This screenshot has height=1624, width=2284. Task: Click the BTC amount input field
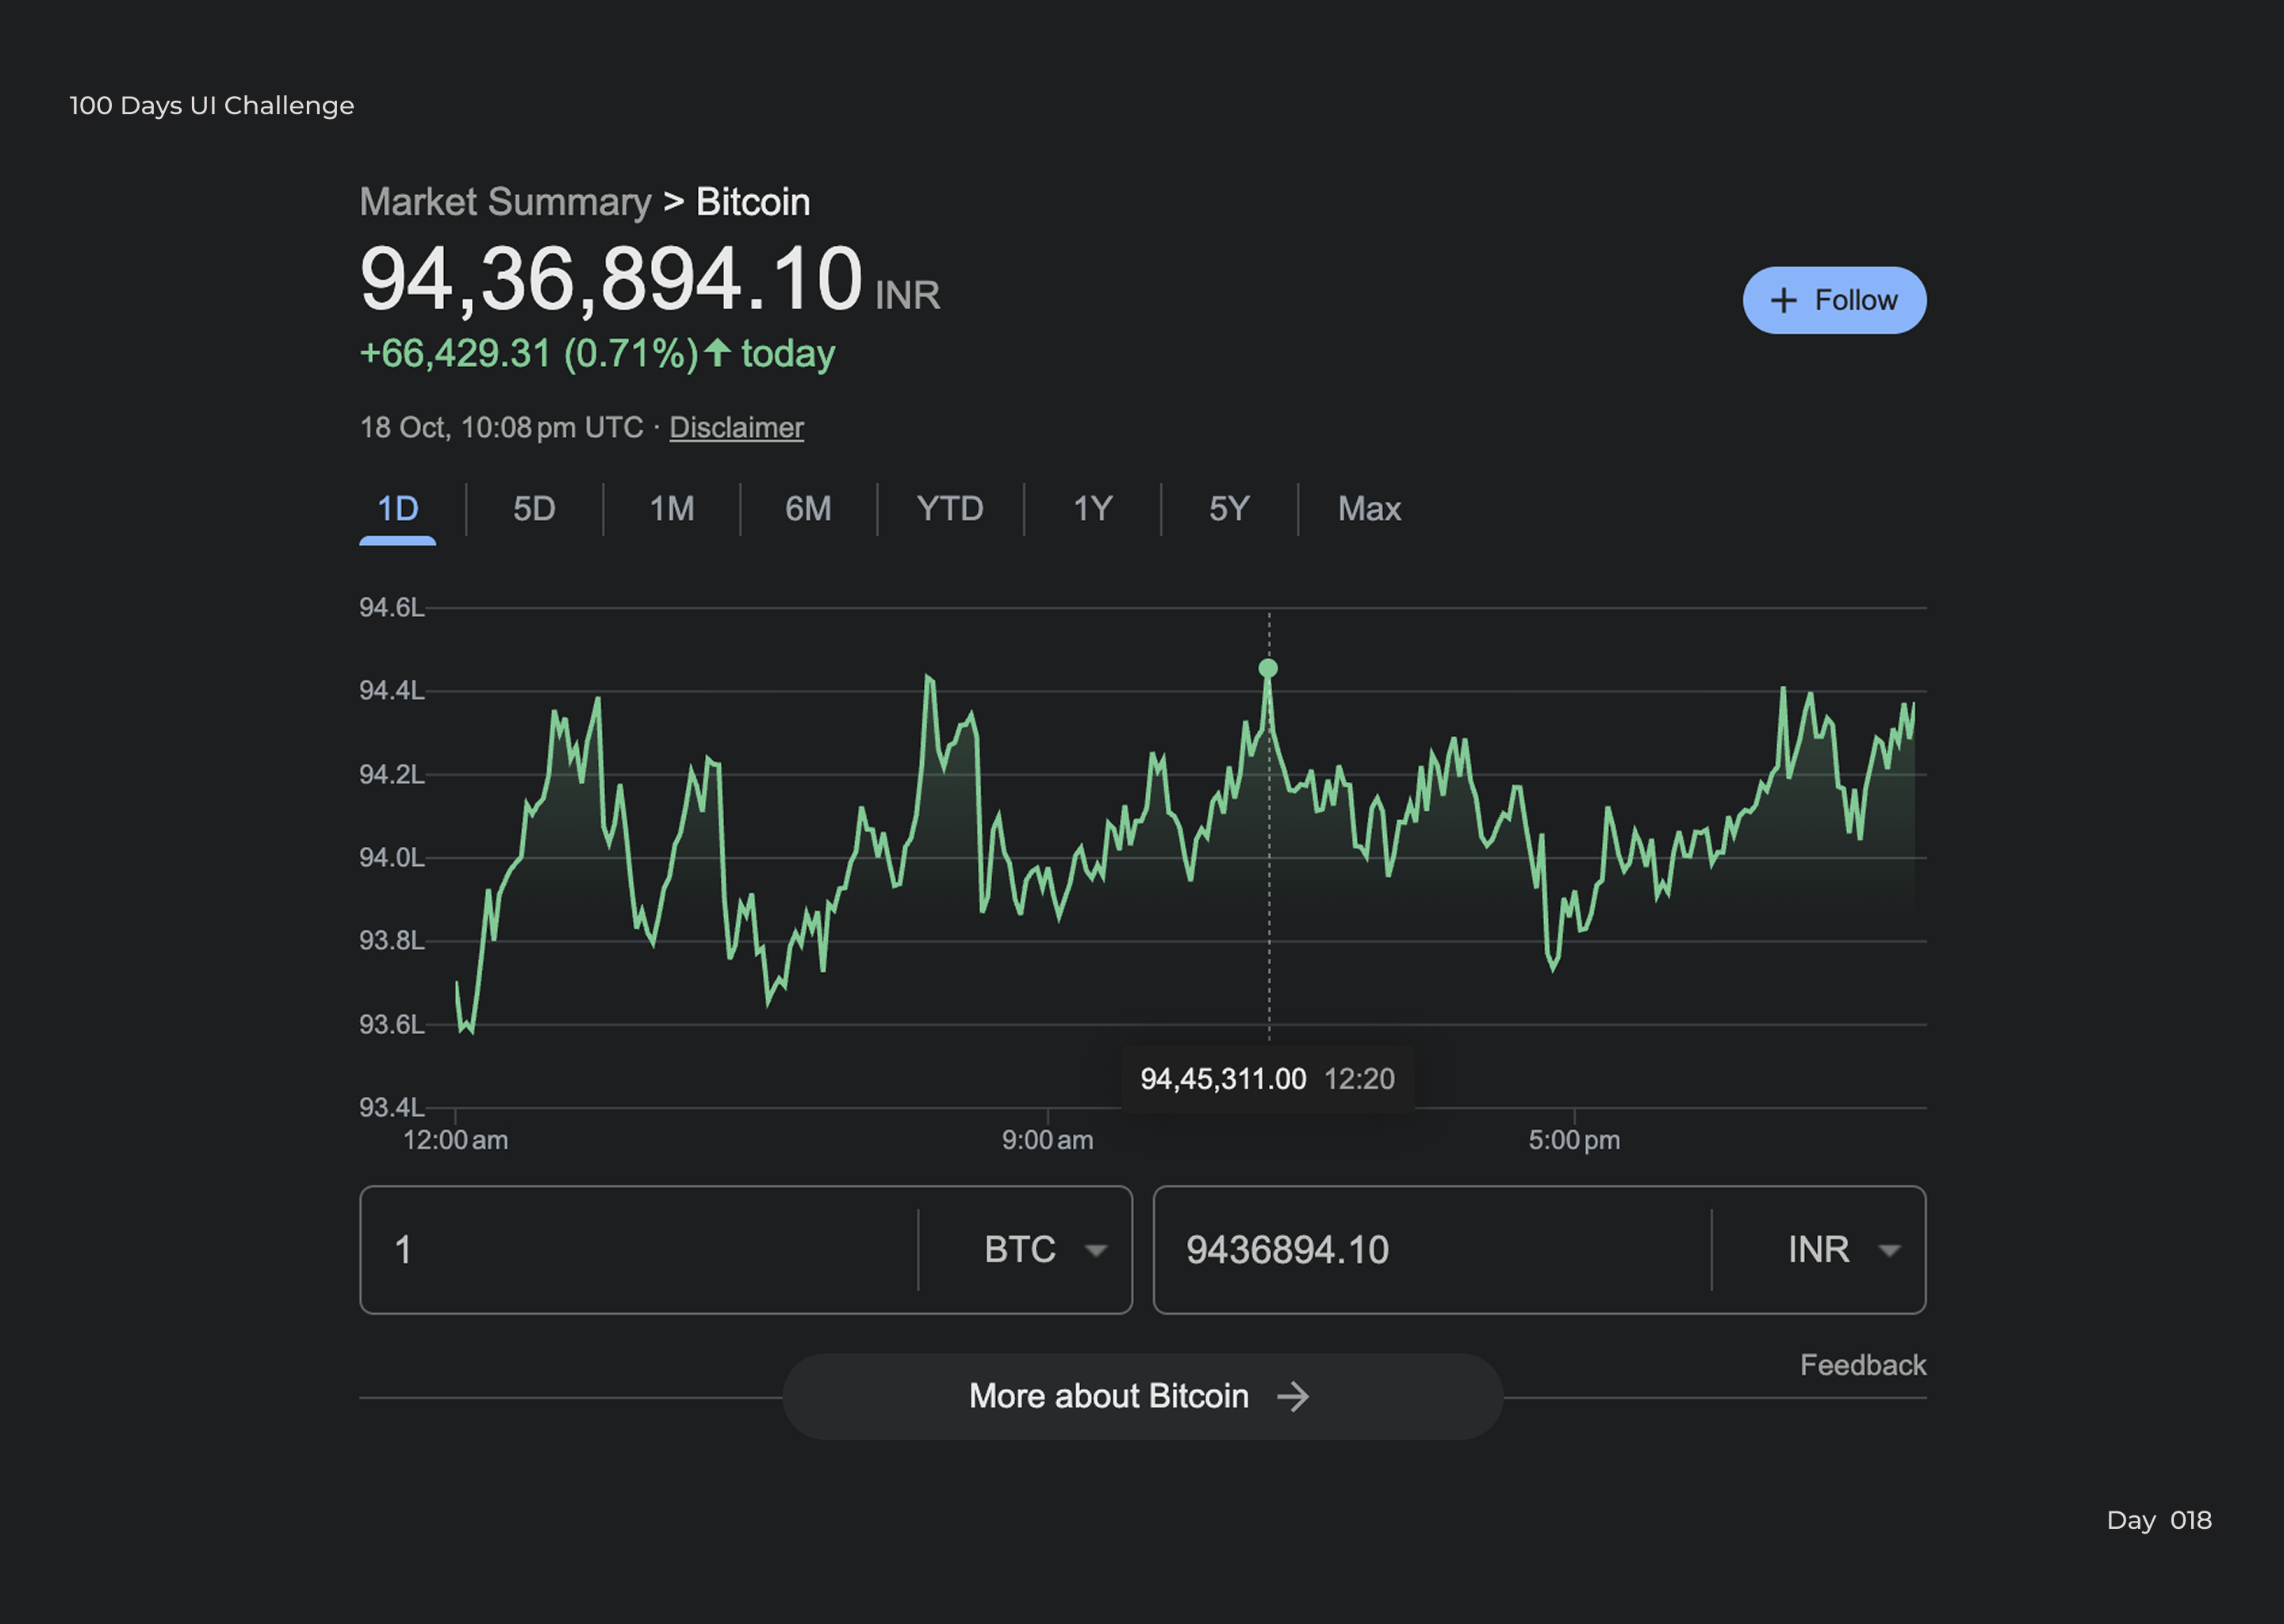pyautogui.click(x=639, y=1250)
